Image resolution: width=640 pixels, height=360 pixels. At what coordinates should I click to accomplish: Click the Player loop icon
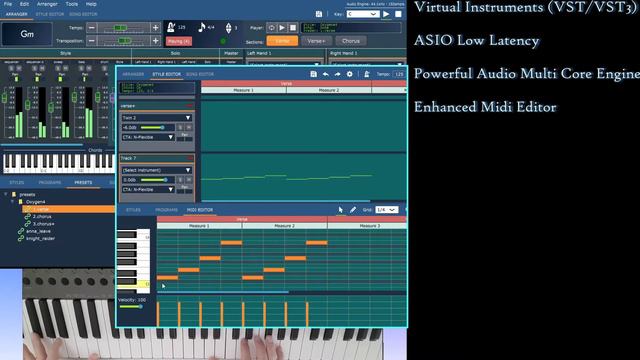(x=271, y=28)
